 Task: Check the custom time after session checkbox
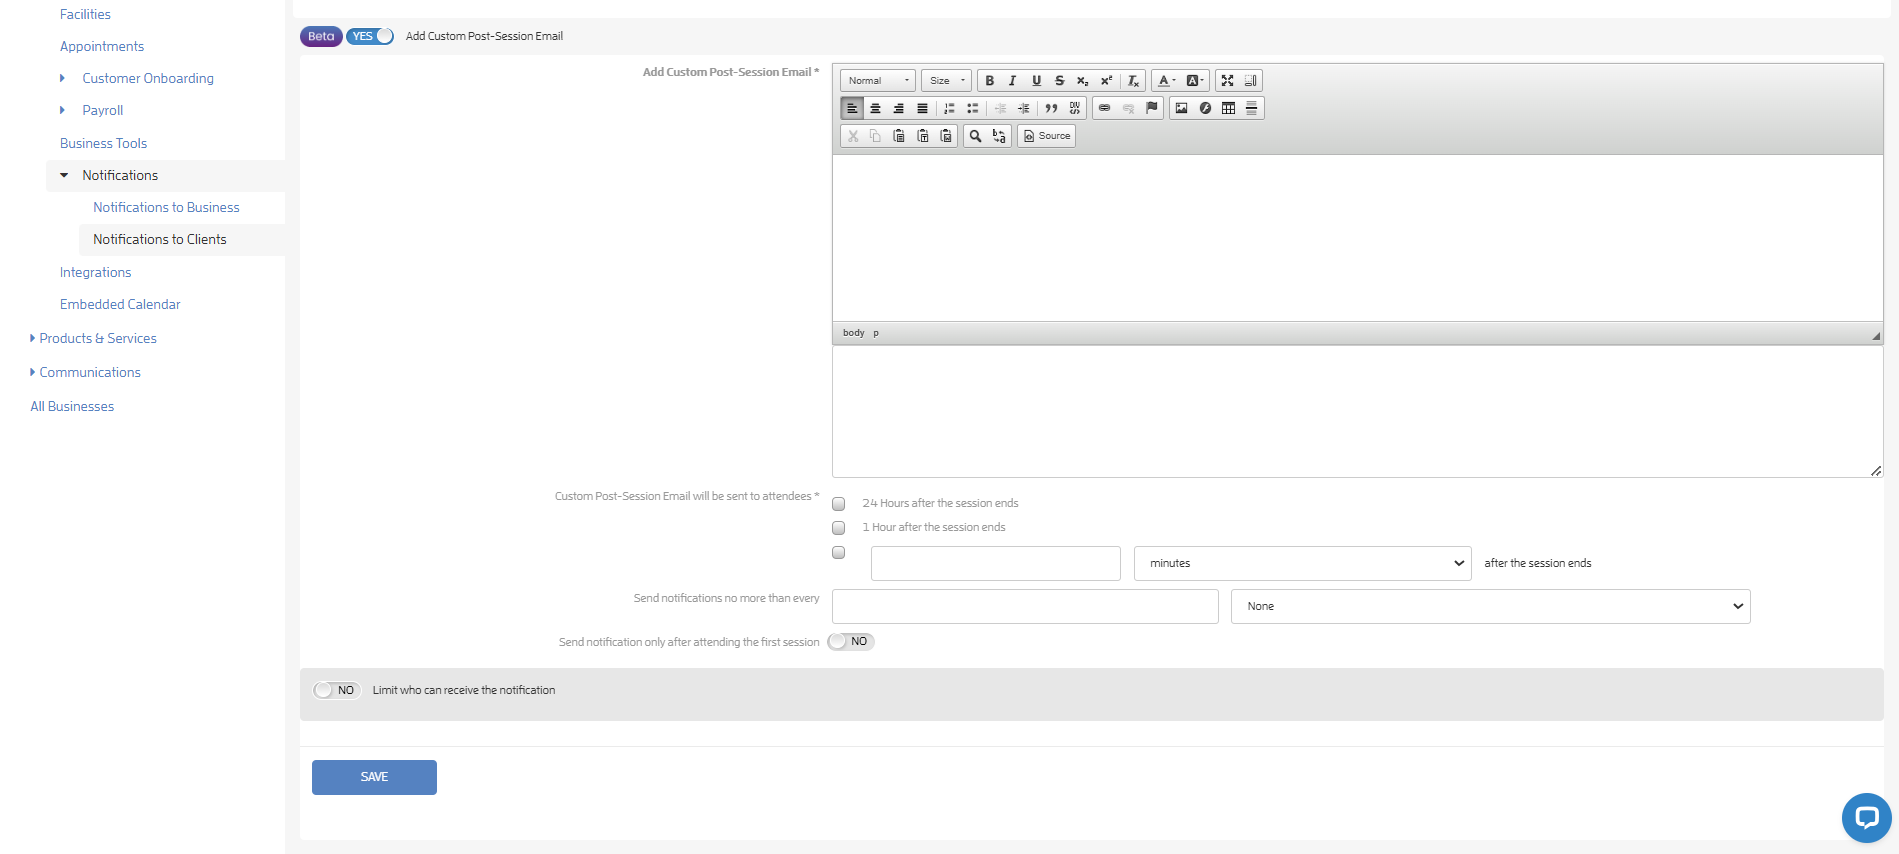(839, 553)
